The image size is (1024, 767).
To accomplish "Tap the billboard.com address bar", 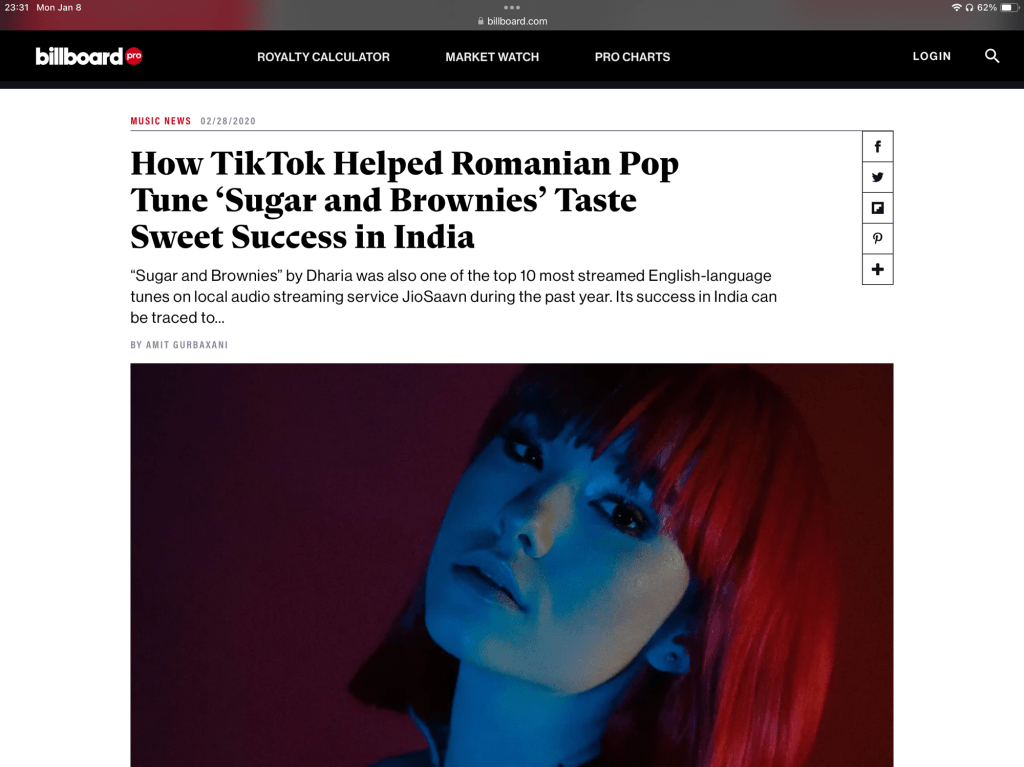I will (512, 21).
